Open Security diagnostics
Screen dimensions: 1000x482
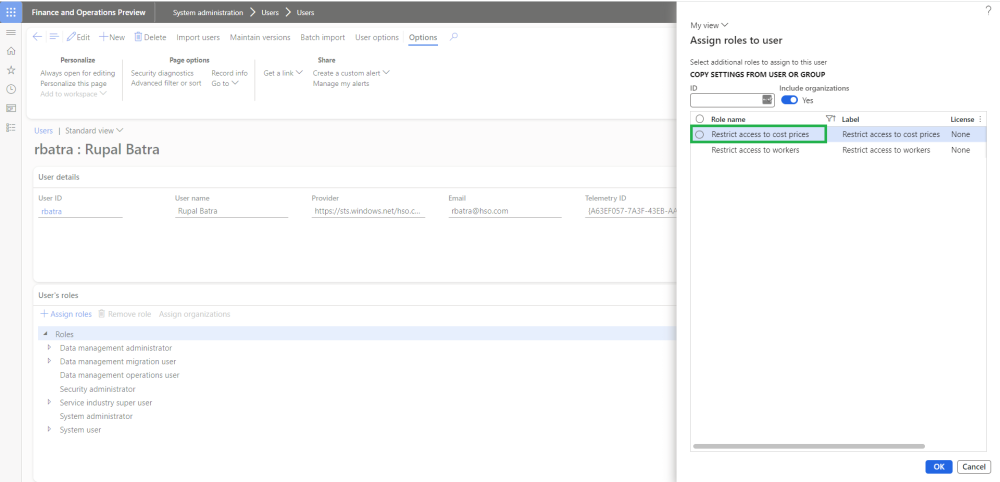pyautogui.click(x=162, y=73)
